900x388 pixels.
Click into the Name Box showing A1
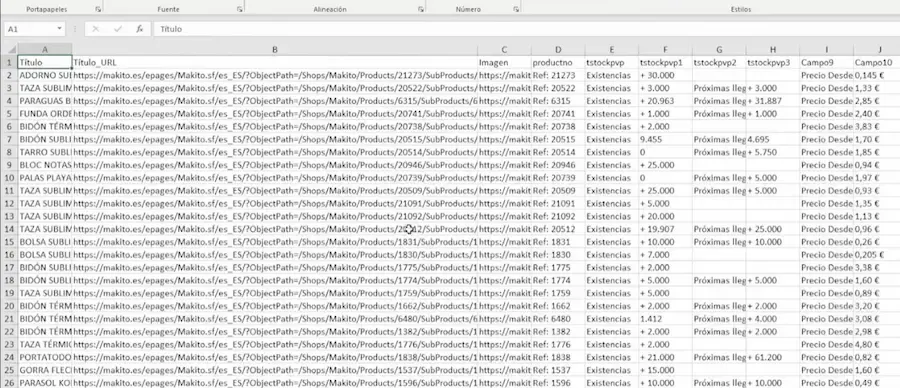[30, 29]
